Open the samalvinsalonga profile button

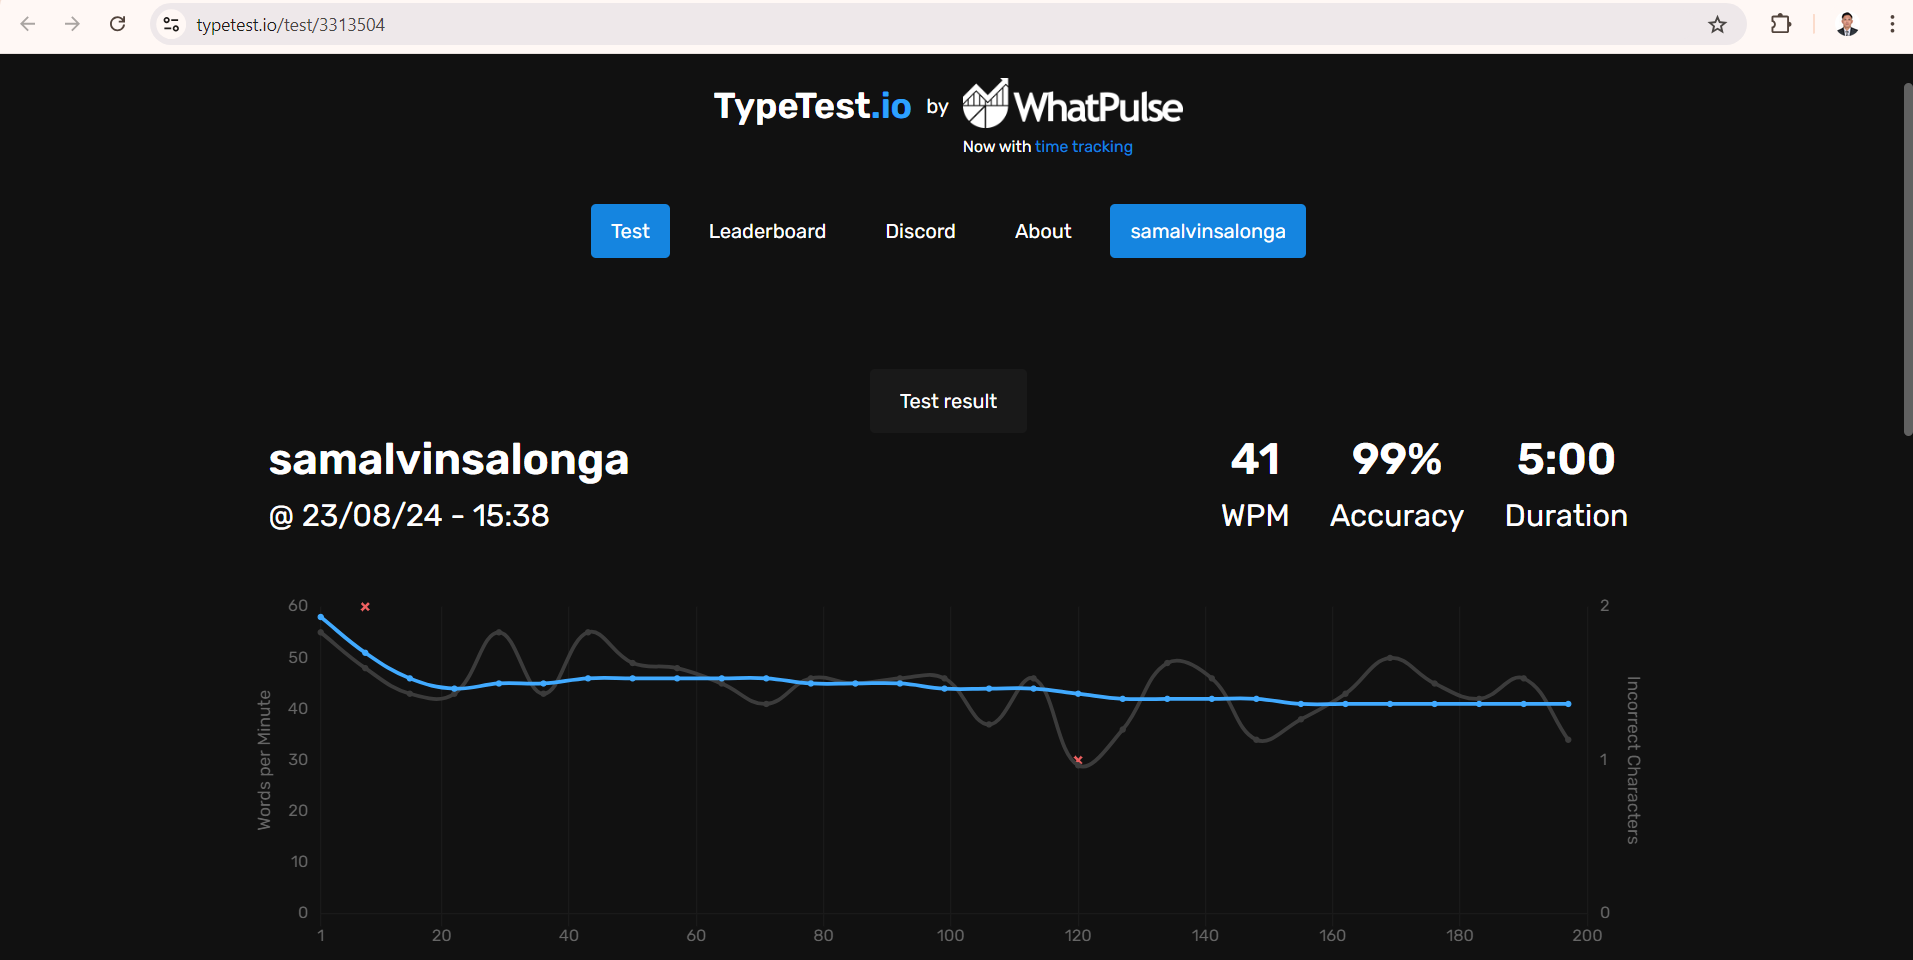pos(1208,231)
